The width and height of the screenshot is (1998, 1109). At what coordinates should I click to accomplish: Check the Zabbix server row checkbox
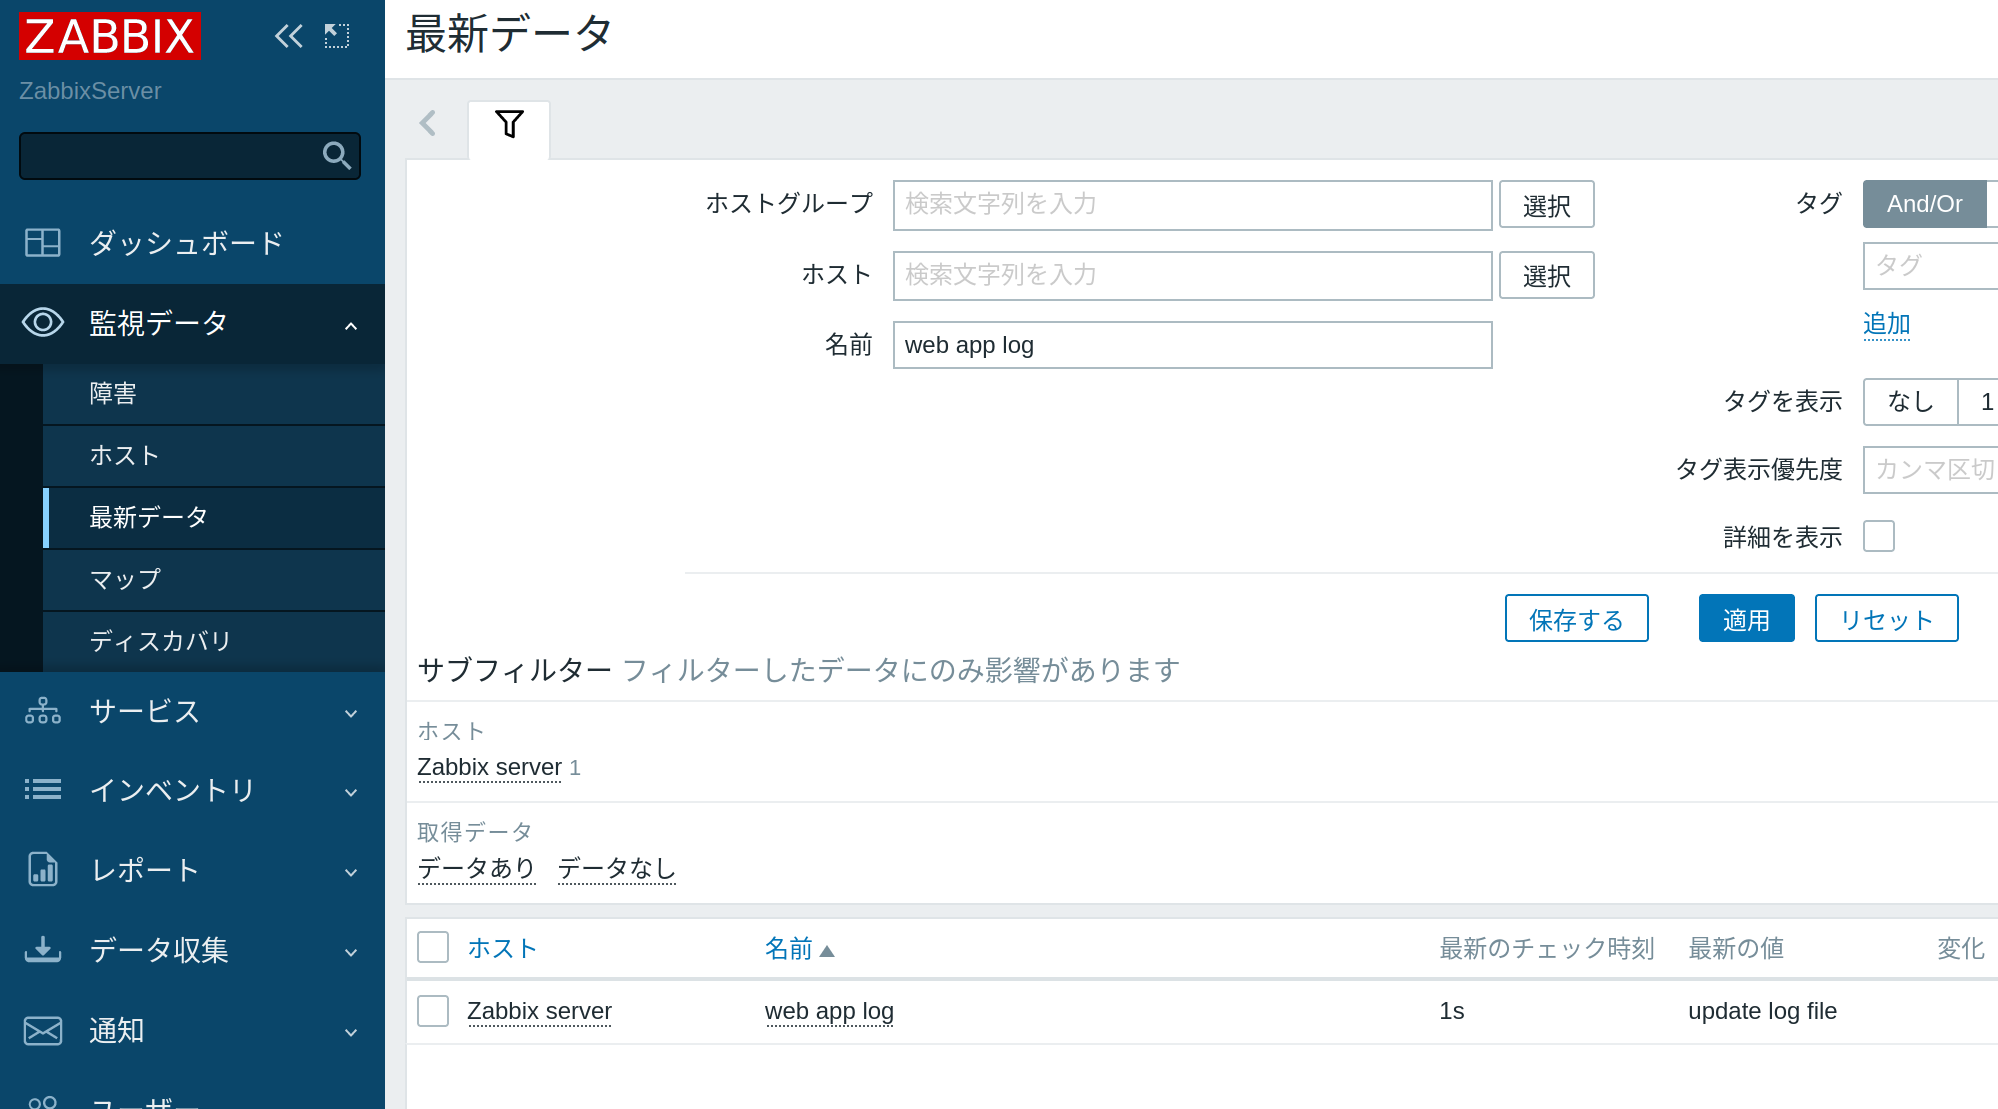(433, 1011)
